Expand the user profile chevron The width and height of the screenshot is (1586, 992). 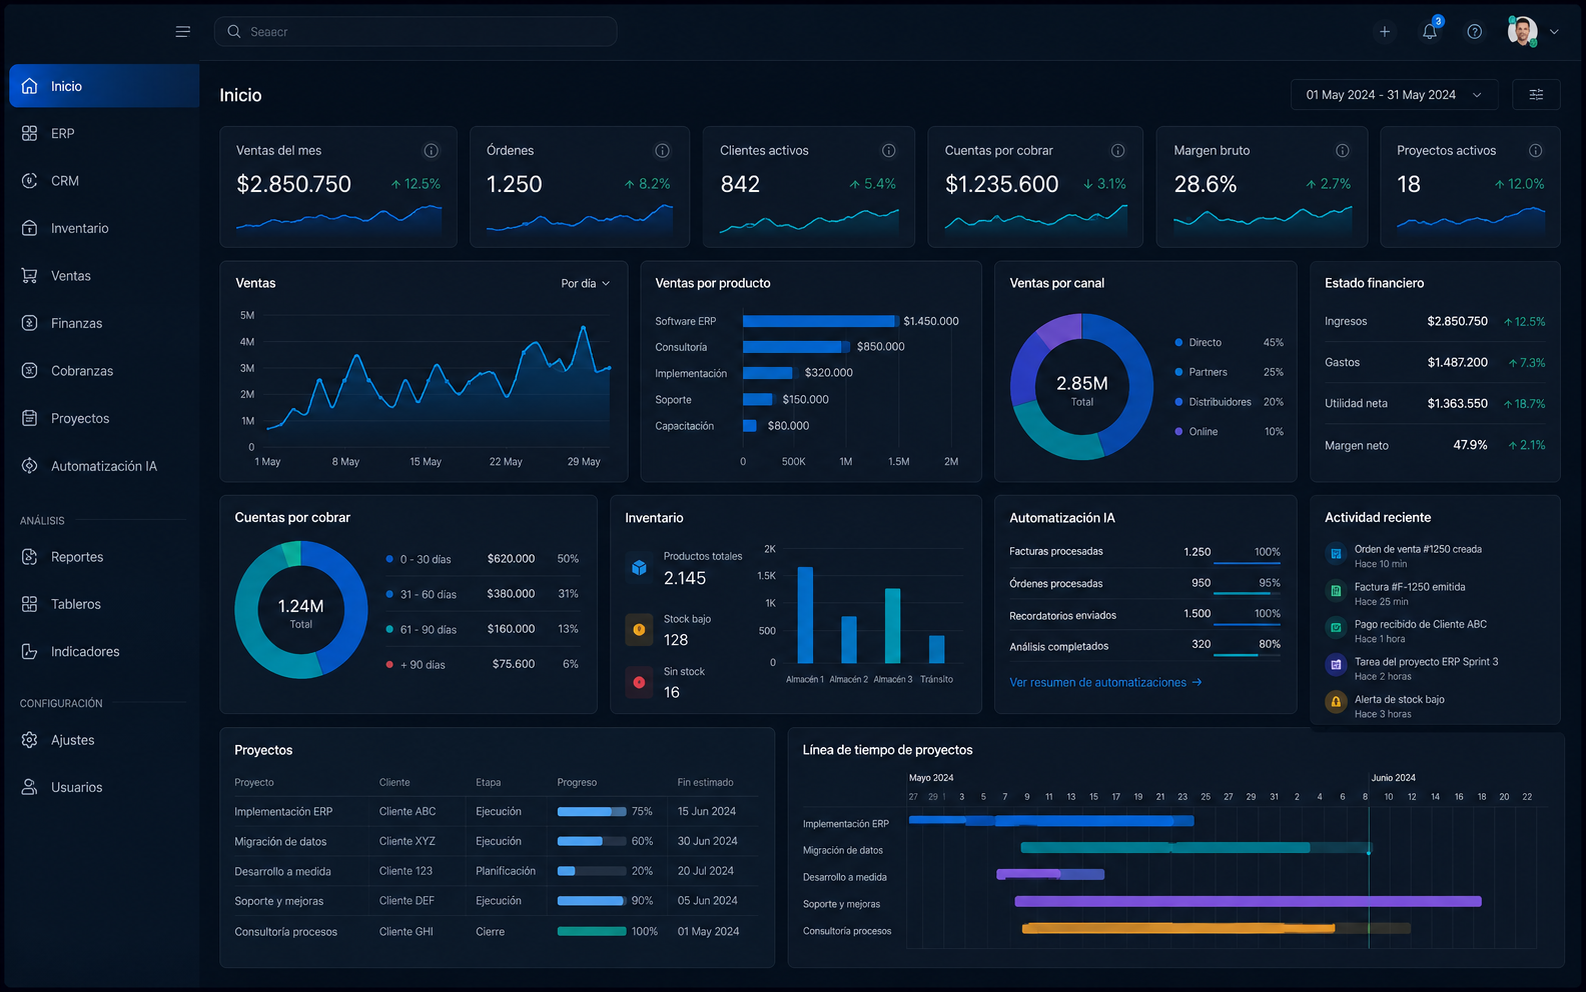[x=1554, y=32]
